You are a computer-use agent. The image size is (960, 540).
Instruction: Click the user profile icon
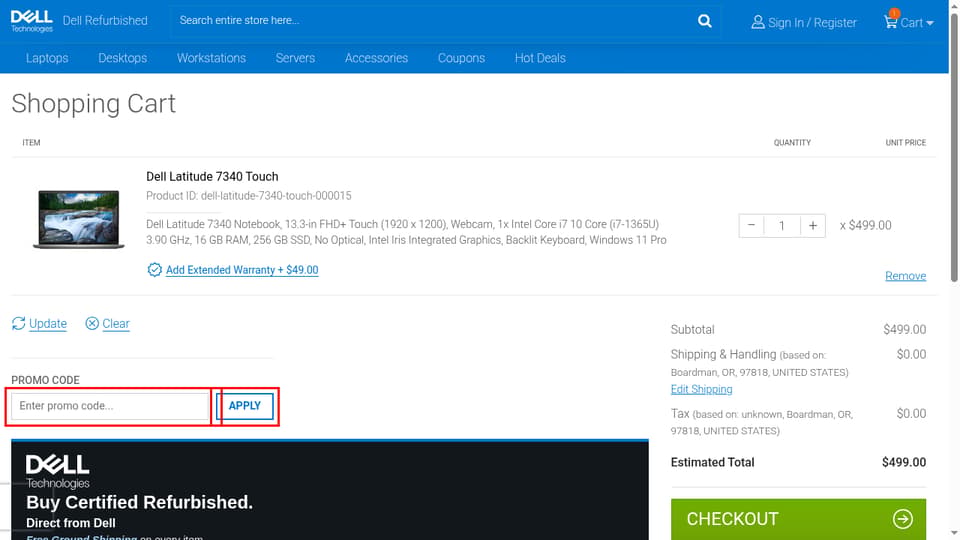coord(758,22)
